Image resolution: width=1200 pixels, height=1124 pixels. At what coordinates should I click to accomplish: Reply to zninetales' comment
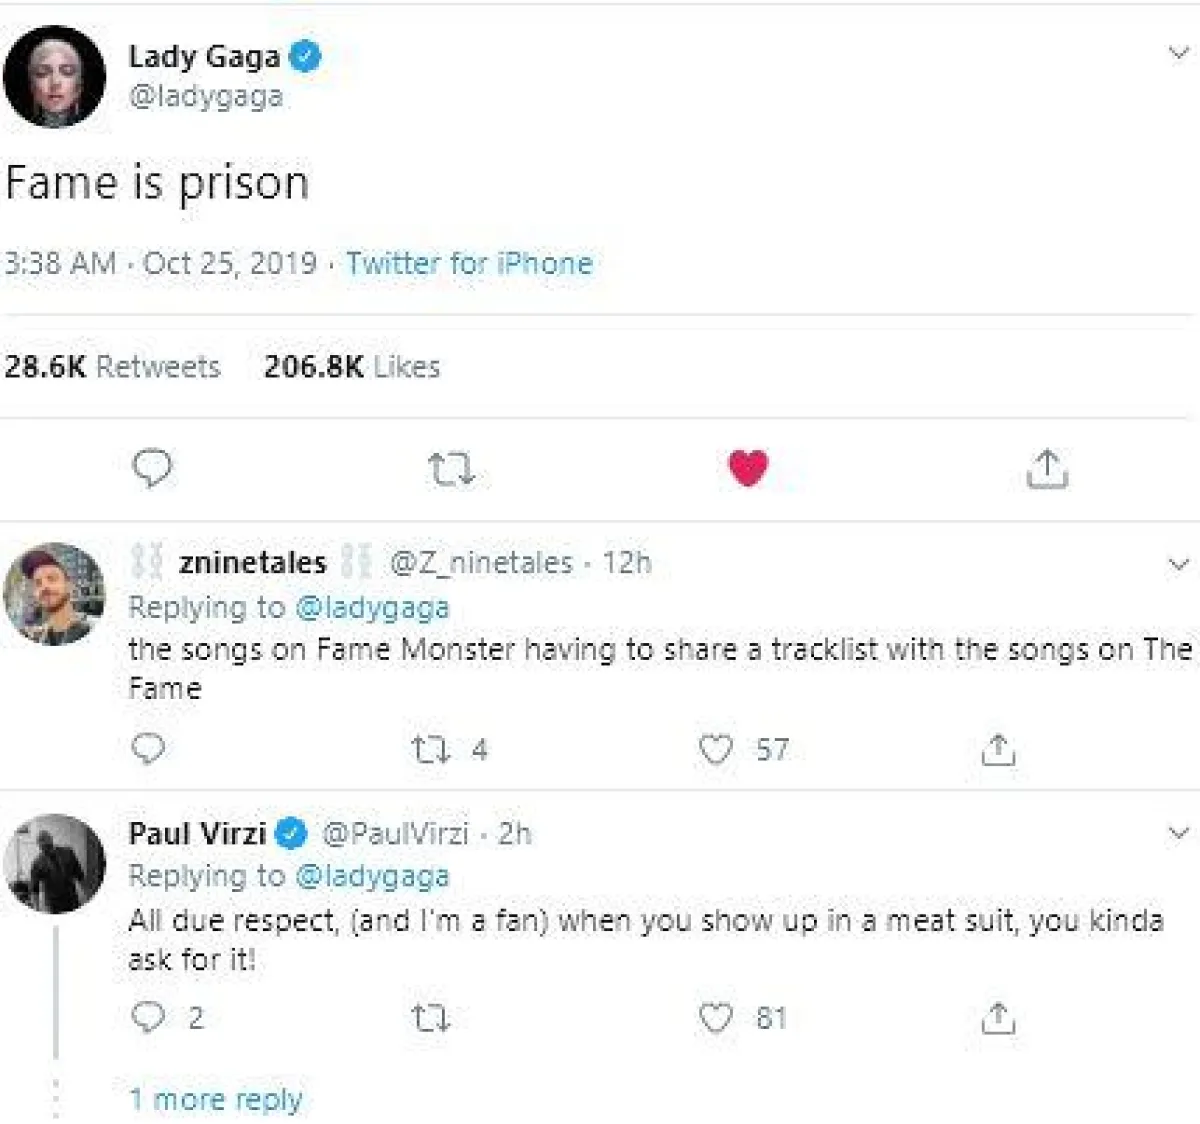click(149, 749)
